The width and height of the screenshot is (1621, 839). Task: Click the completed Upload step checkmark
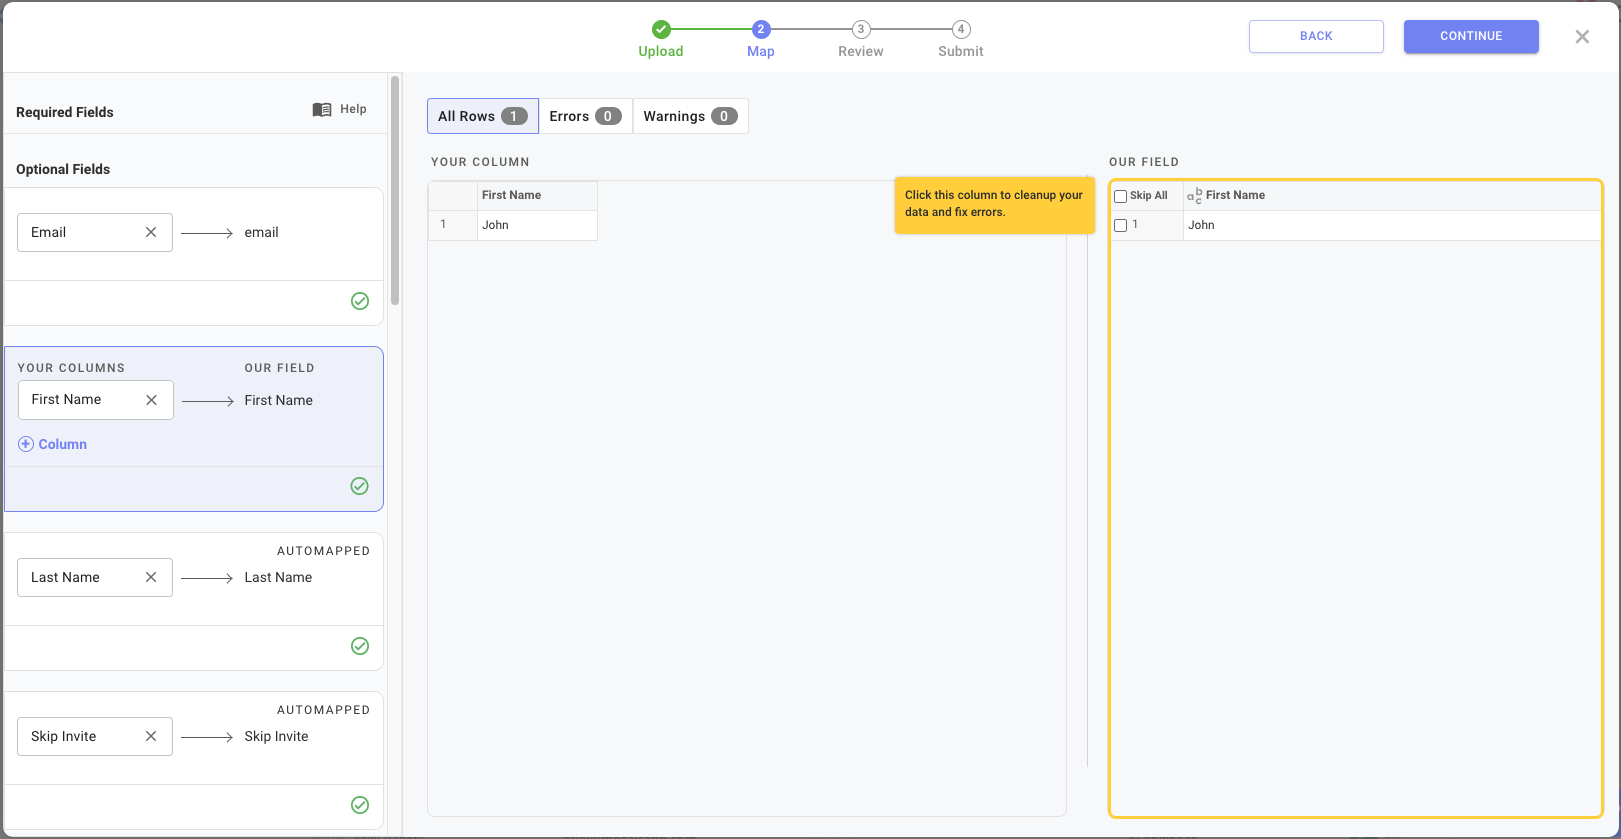pos(661,29)
